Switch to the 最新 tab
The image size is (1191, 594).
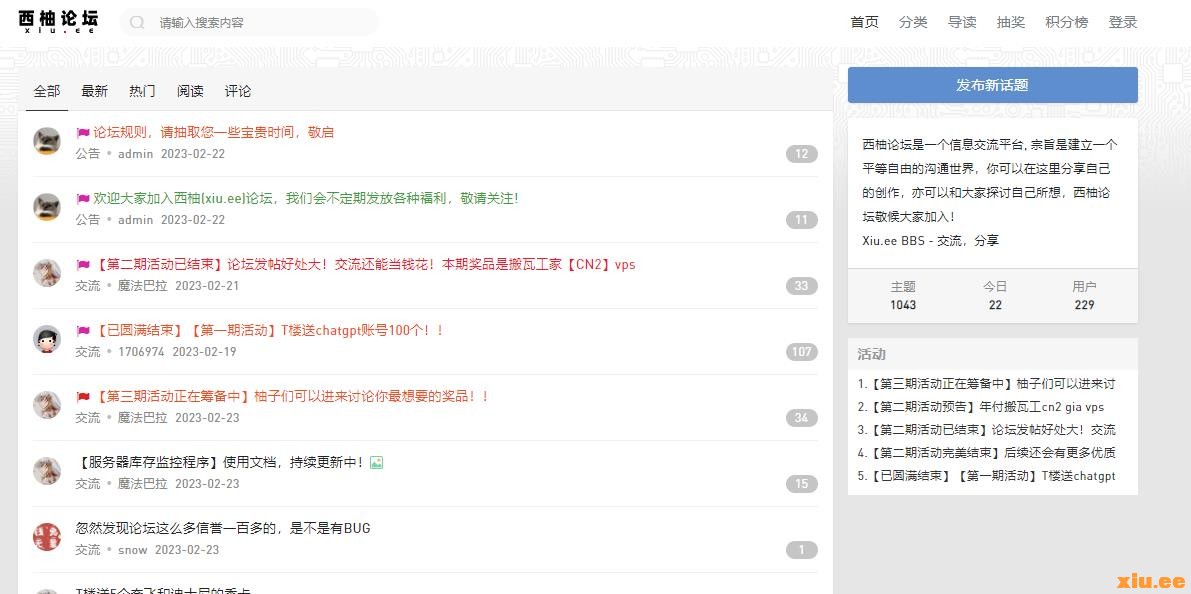(x=94, y=91)
